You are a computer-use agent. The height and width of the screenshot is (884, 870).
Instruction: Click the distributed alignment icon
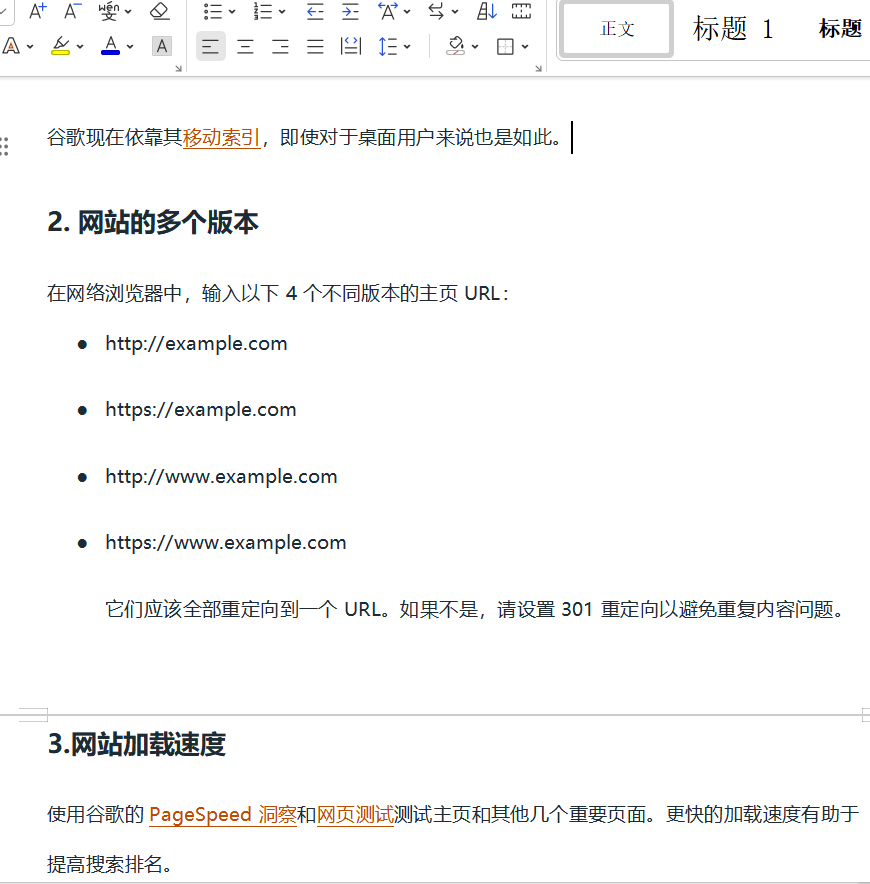click(351, 46)
